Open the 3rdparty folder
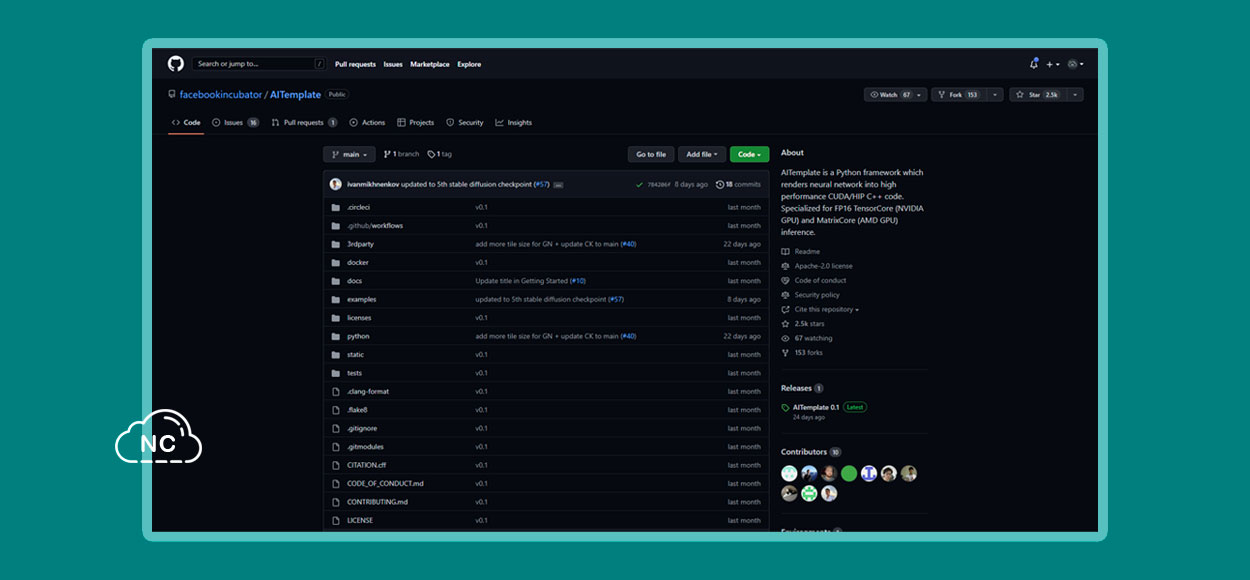This screenshot has width=1250, height=580. [x=358, y=244]
